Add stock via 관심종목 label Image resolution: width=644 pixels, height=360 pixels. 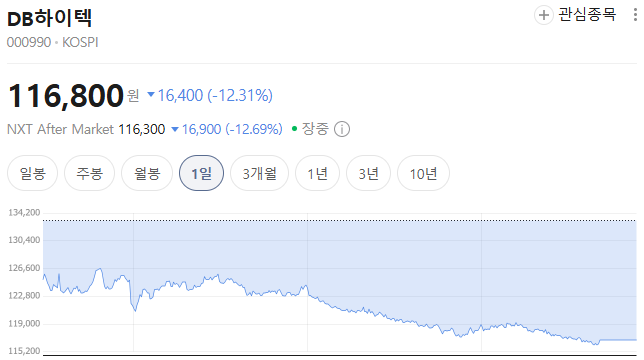click(587, 15)
